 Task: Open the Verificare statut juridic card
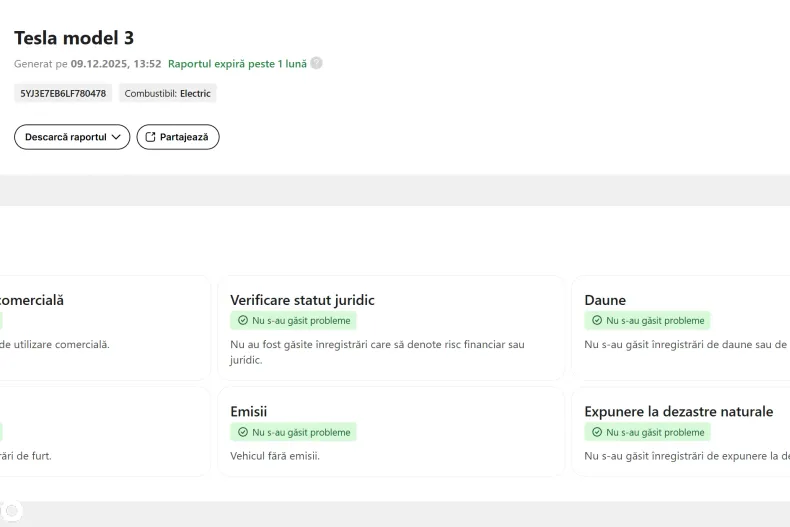pos(390,328)
